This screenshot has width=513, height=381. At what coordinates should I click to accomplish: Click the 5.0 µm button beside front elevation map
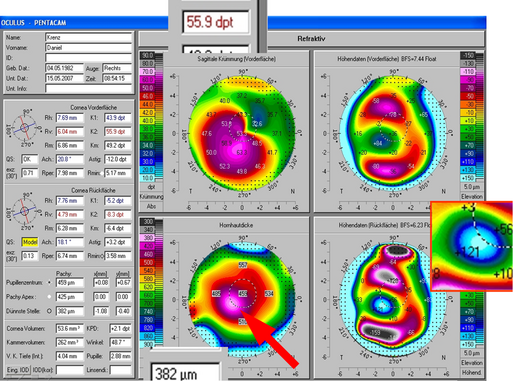point(472,187)
